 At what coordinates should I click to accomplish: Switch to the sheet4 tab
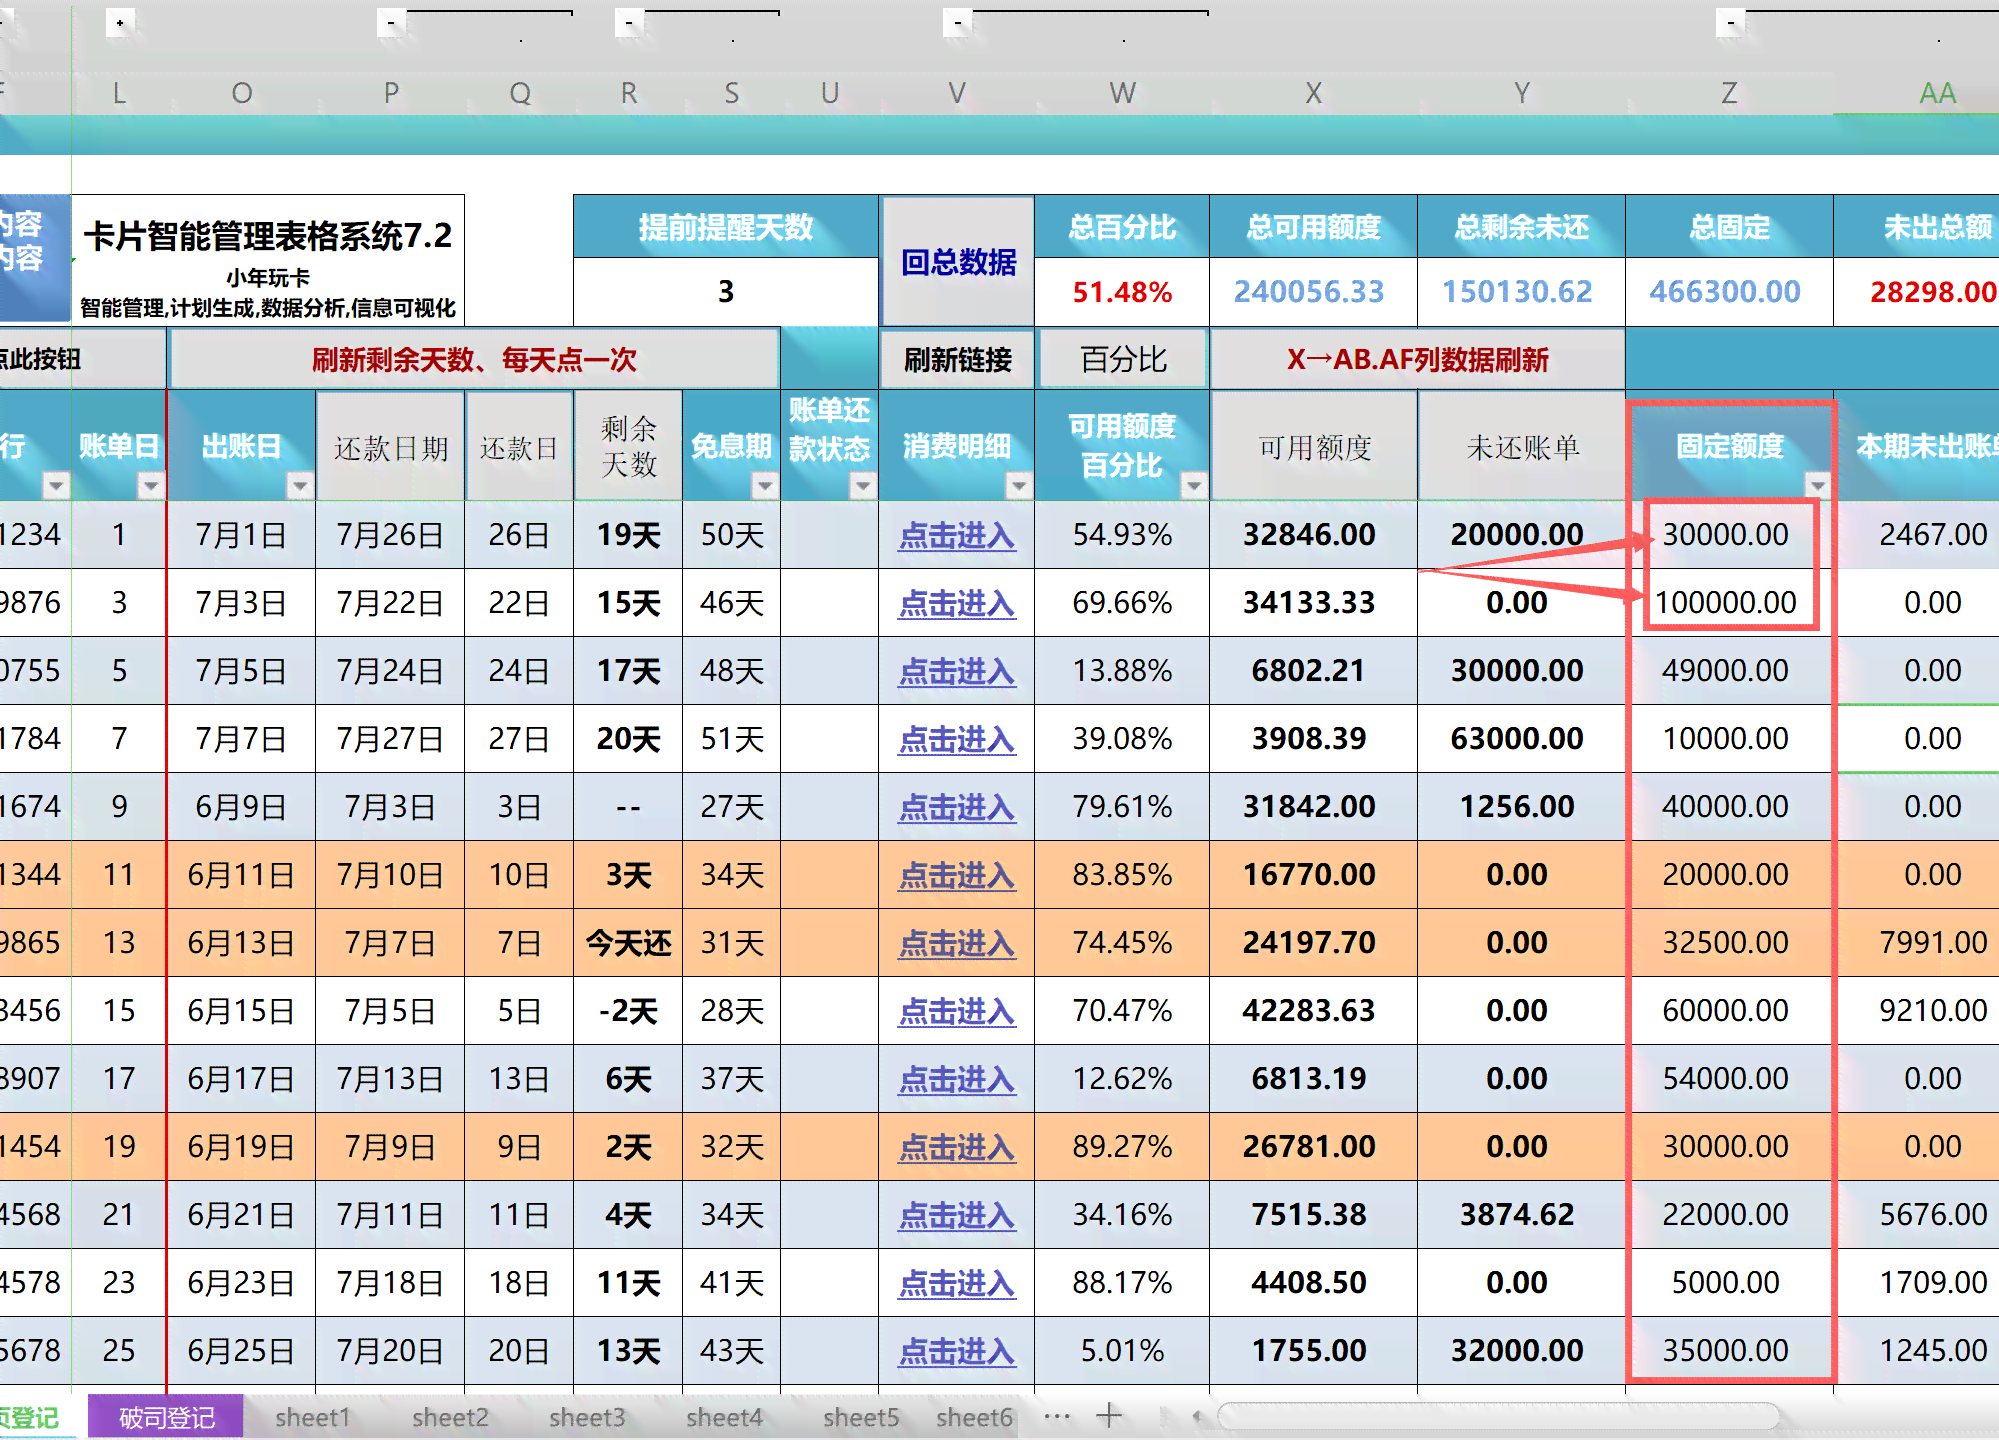[x=724, y=1417]
